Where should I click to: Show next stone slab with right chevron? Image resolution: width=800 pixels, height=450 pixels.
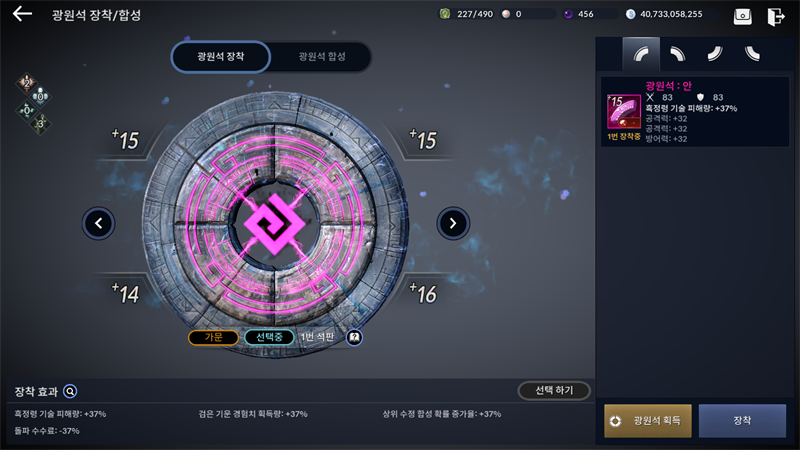[x=453, y=223]
